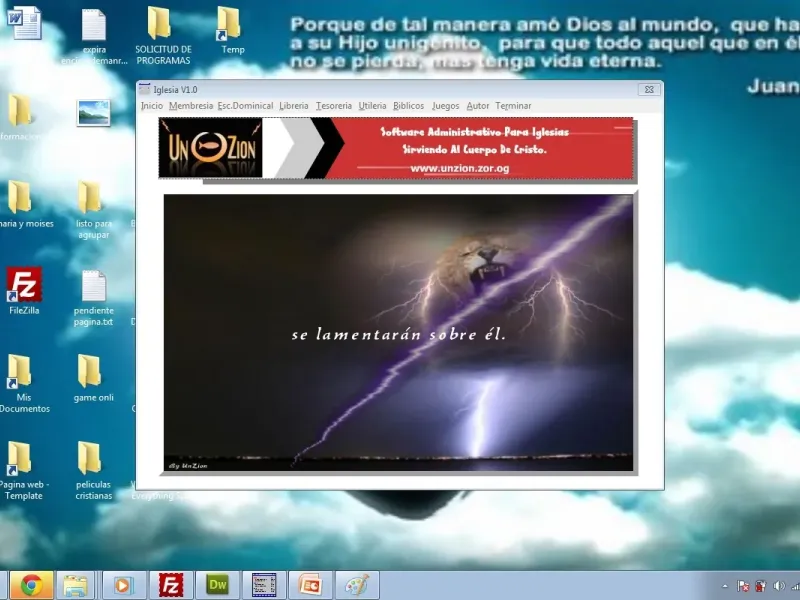The height and width of the screenshot is (600, 800).
Task: Open the Autor menu
Action: [478, 106]
